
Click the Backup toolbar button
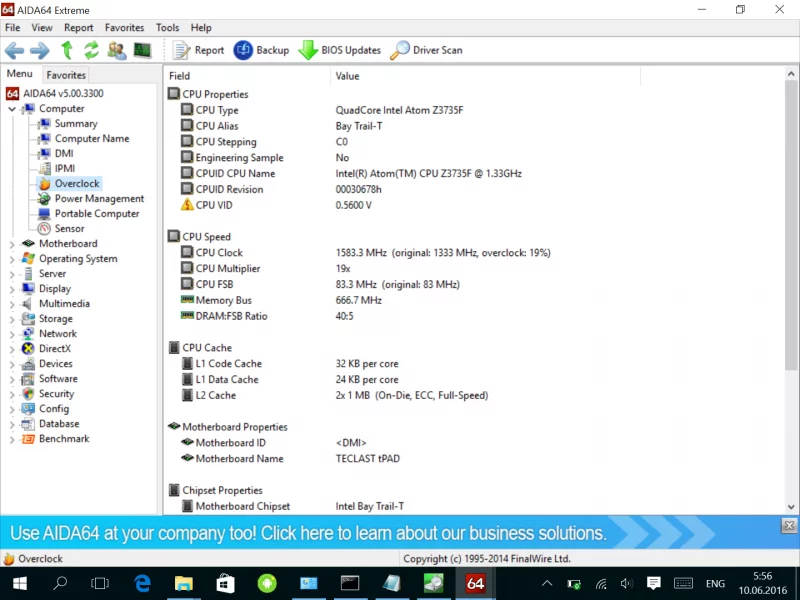tap(261, 50)
